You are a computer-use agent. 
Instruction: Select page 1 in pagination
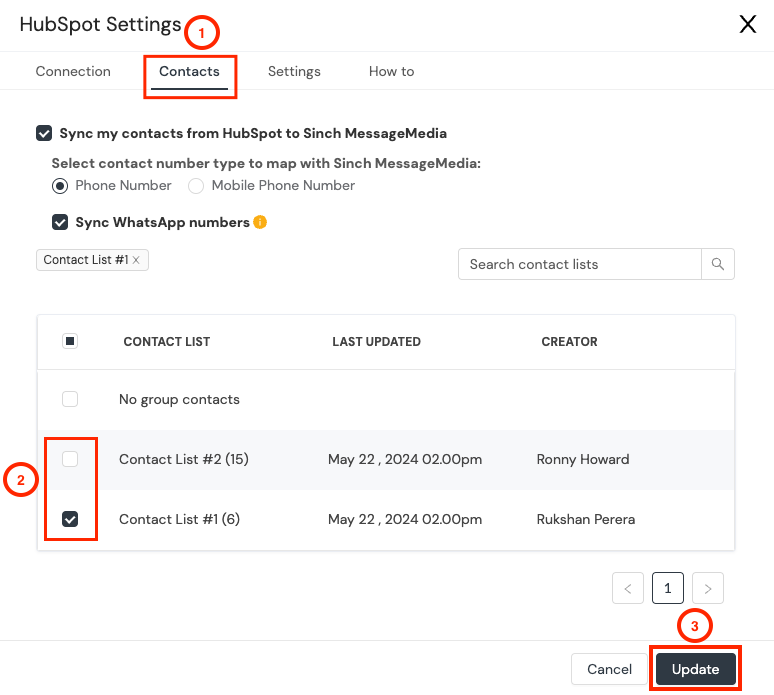(668, 588)
